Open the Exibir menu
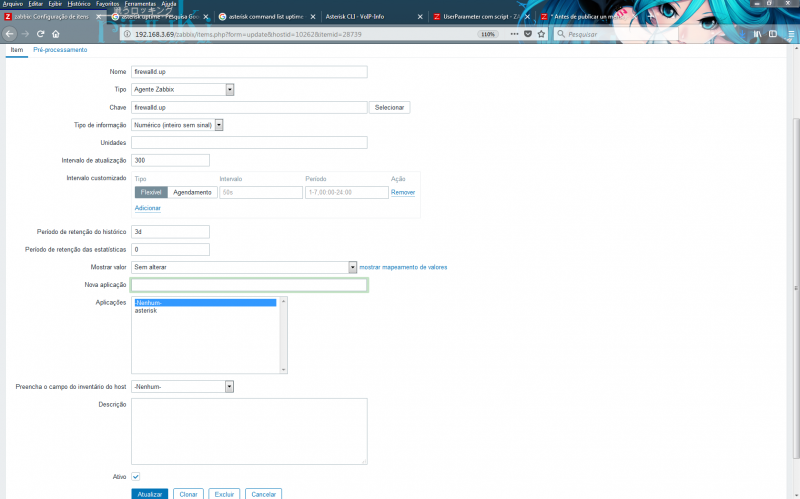The image size is (800, 499). tap(55, 4)
